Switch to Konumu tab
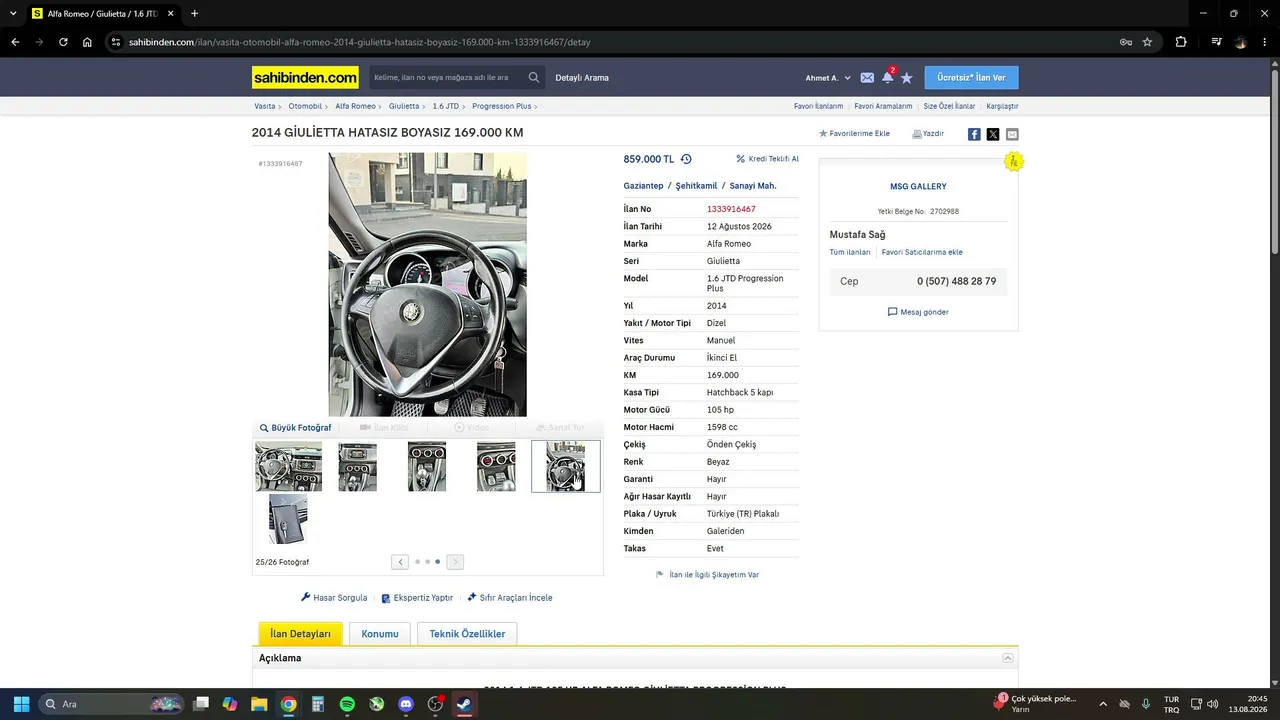 pyautogui.click(x=380, y=633)
